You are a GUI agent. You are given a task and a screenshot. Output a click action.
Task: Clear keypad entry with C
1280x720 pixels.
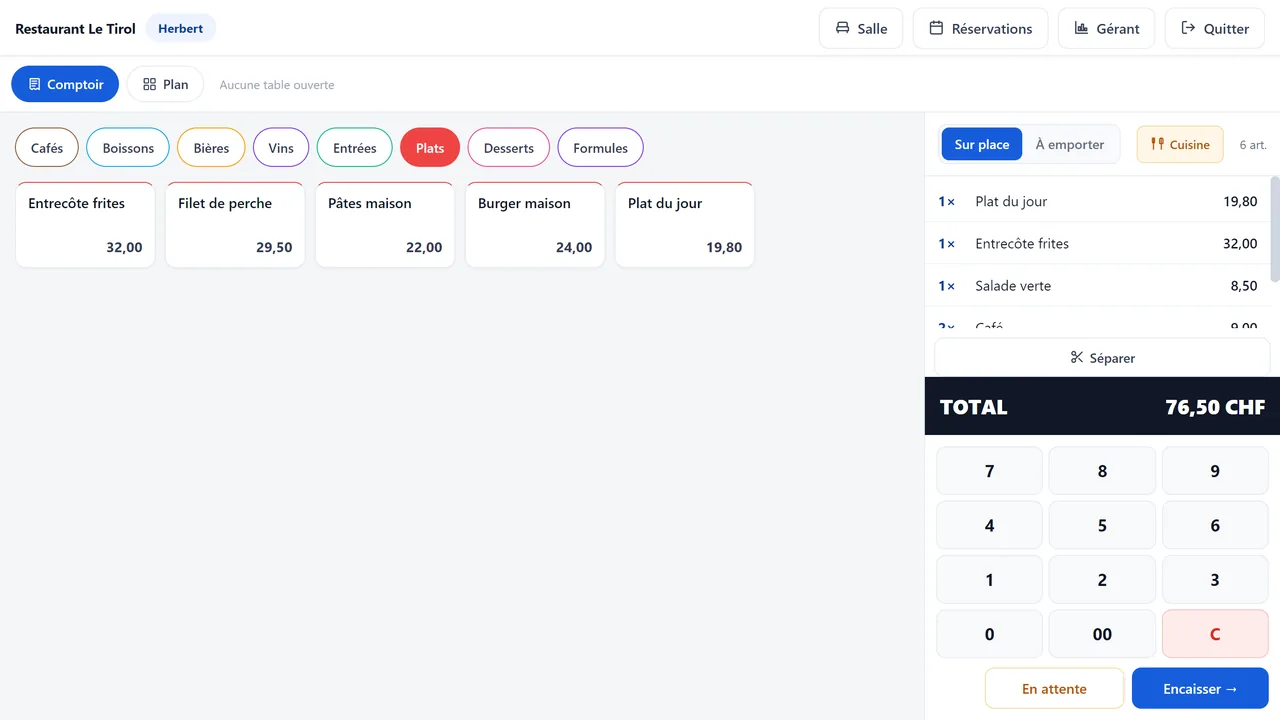1215,634
